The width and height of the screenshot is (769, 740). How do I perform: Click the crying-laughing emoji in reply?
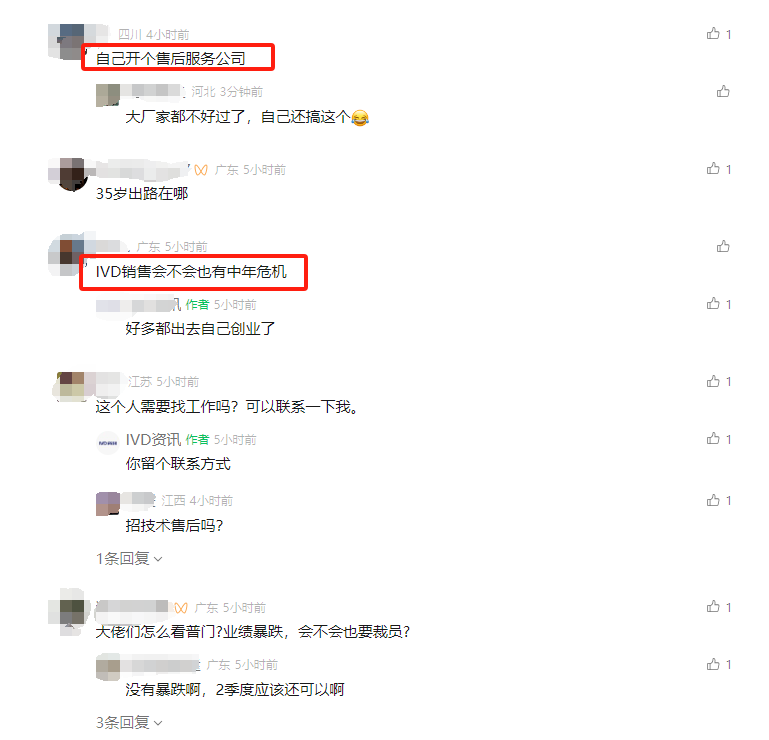coord(360,118)
